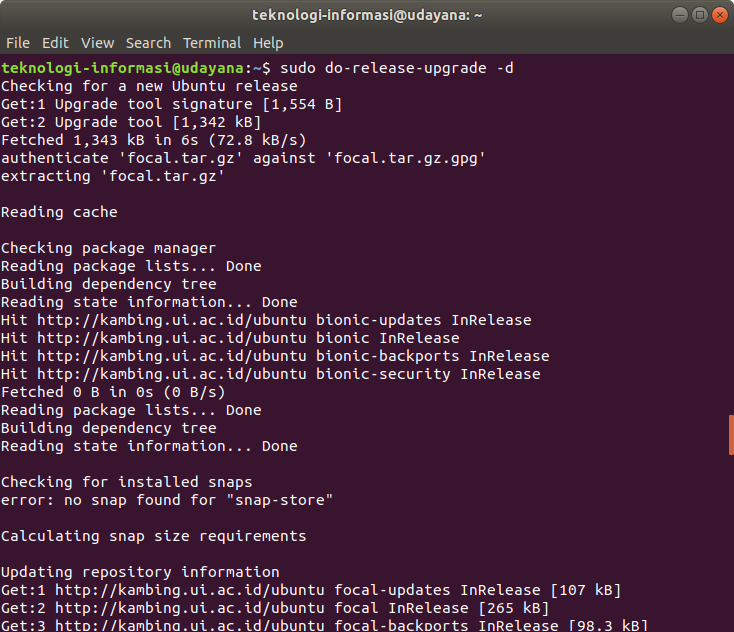
Task: Open the View menu
Action: (97, 43)
